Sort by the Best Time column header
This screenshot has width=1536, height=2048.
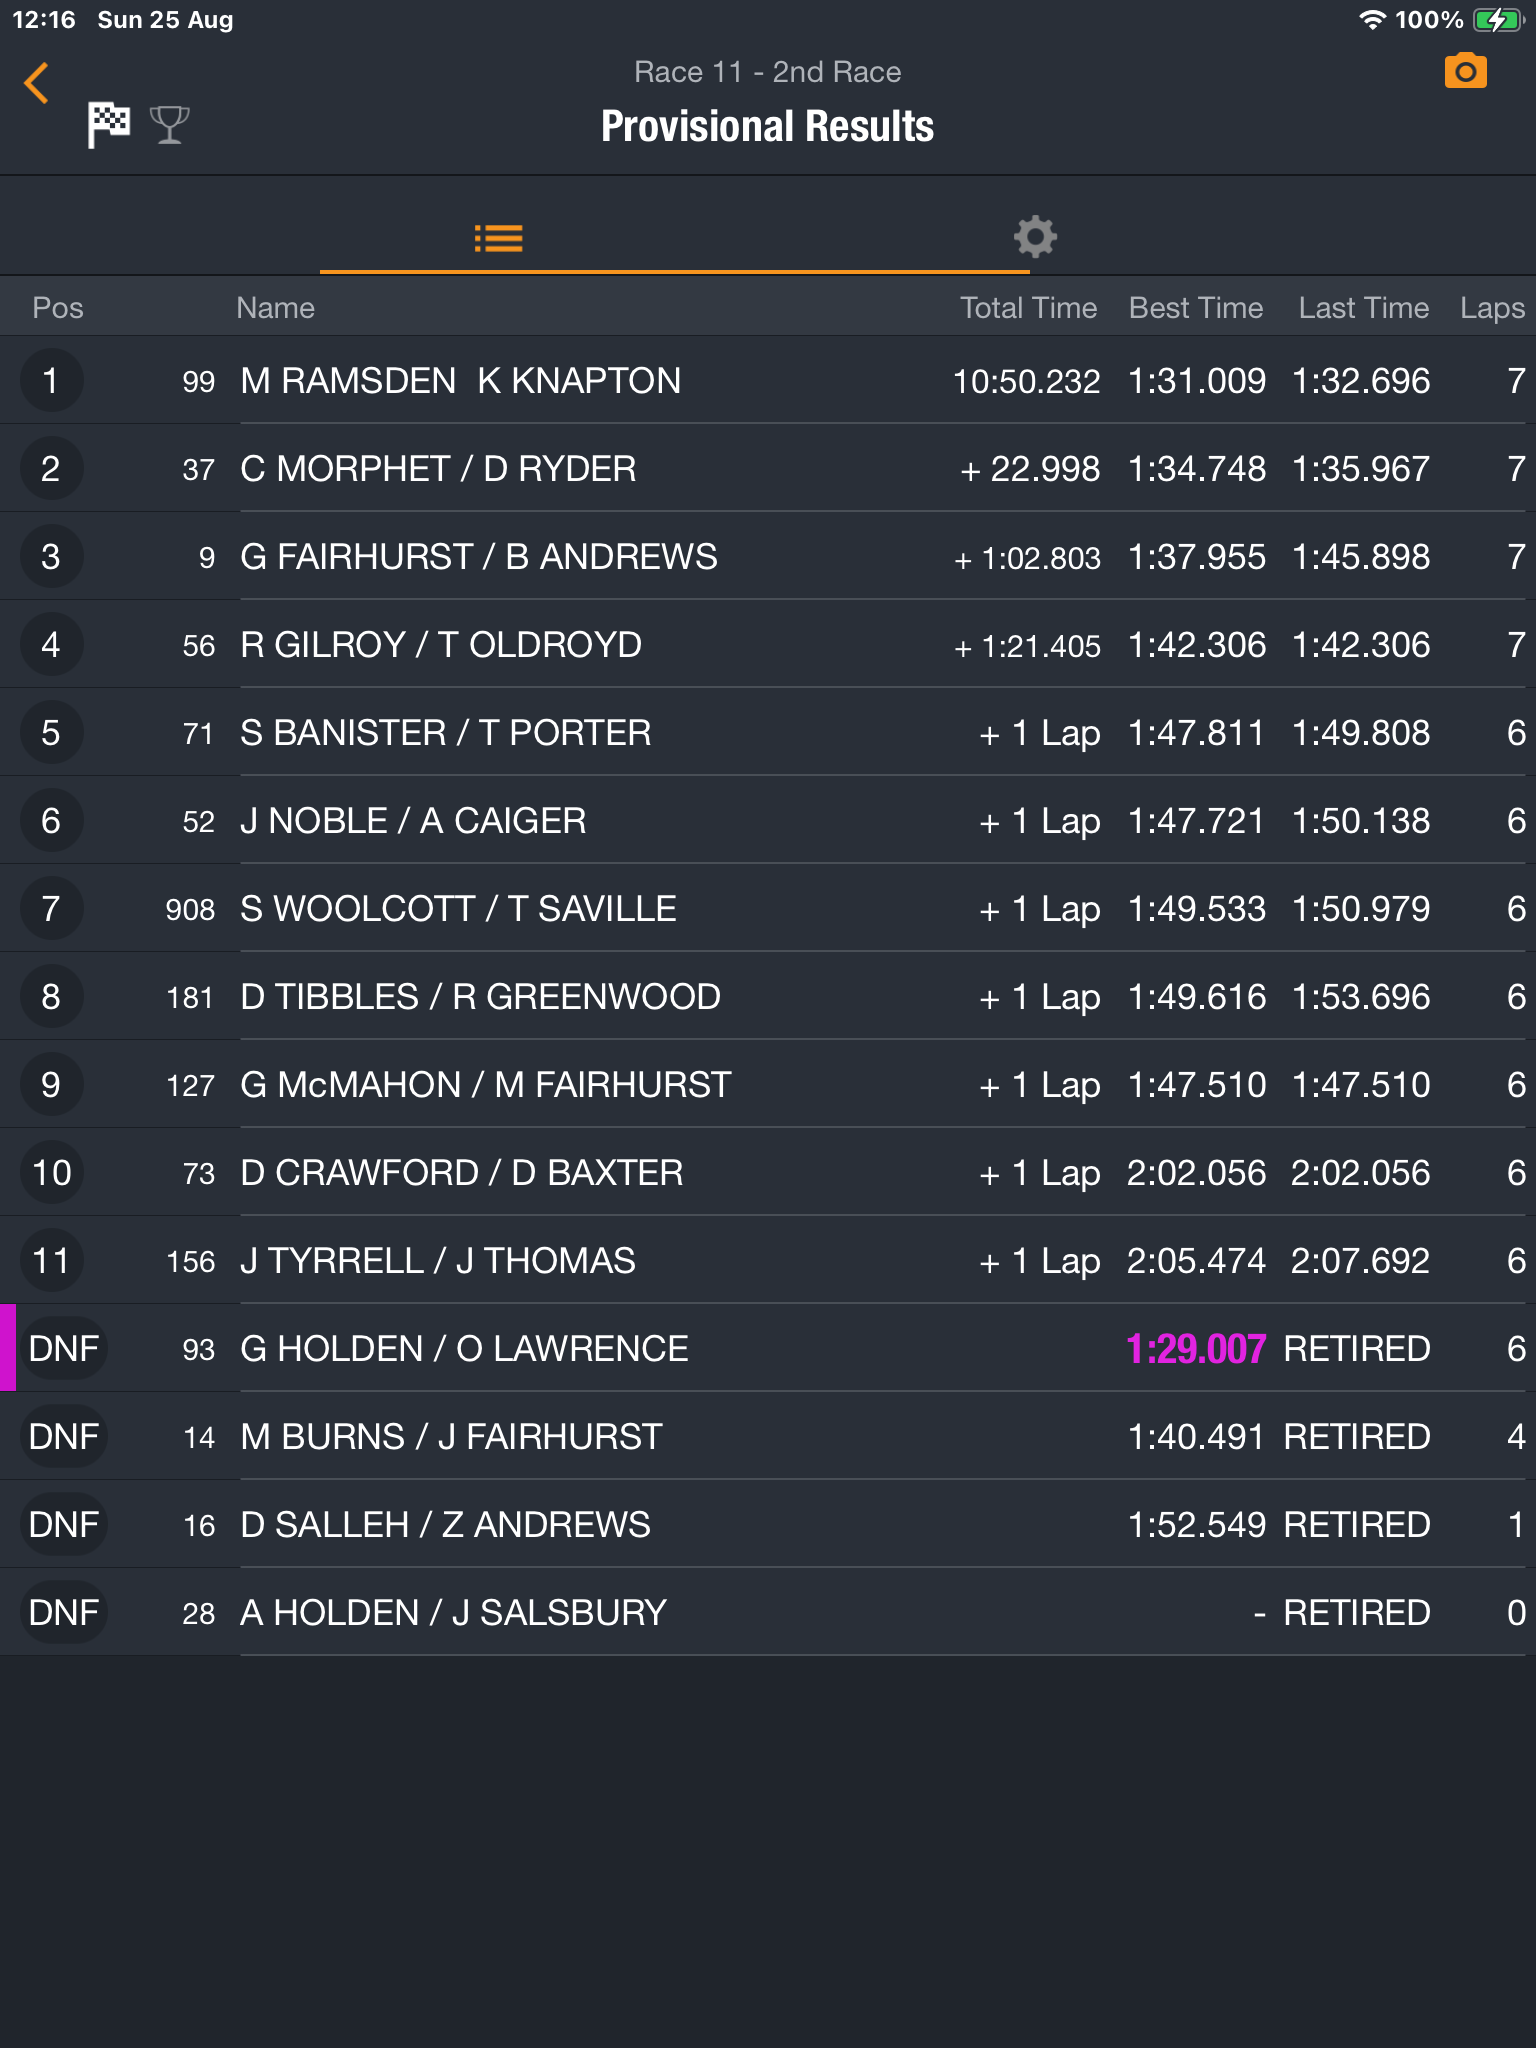click(x=1196, y=308)
